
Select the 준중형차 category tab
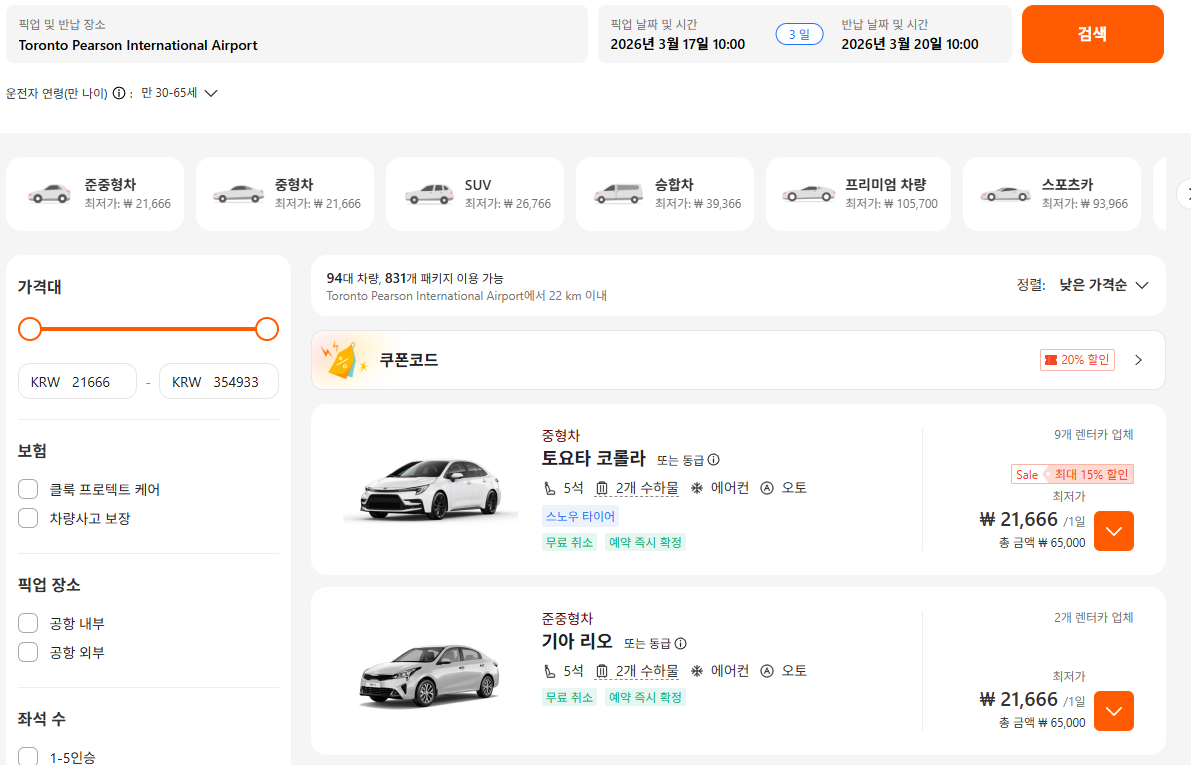pos(95,194)
